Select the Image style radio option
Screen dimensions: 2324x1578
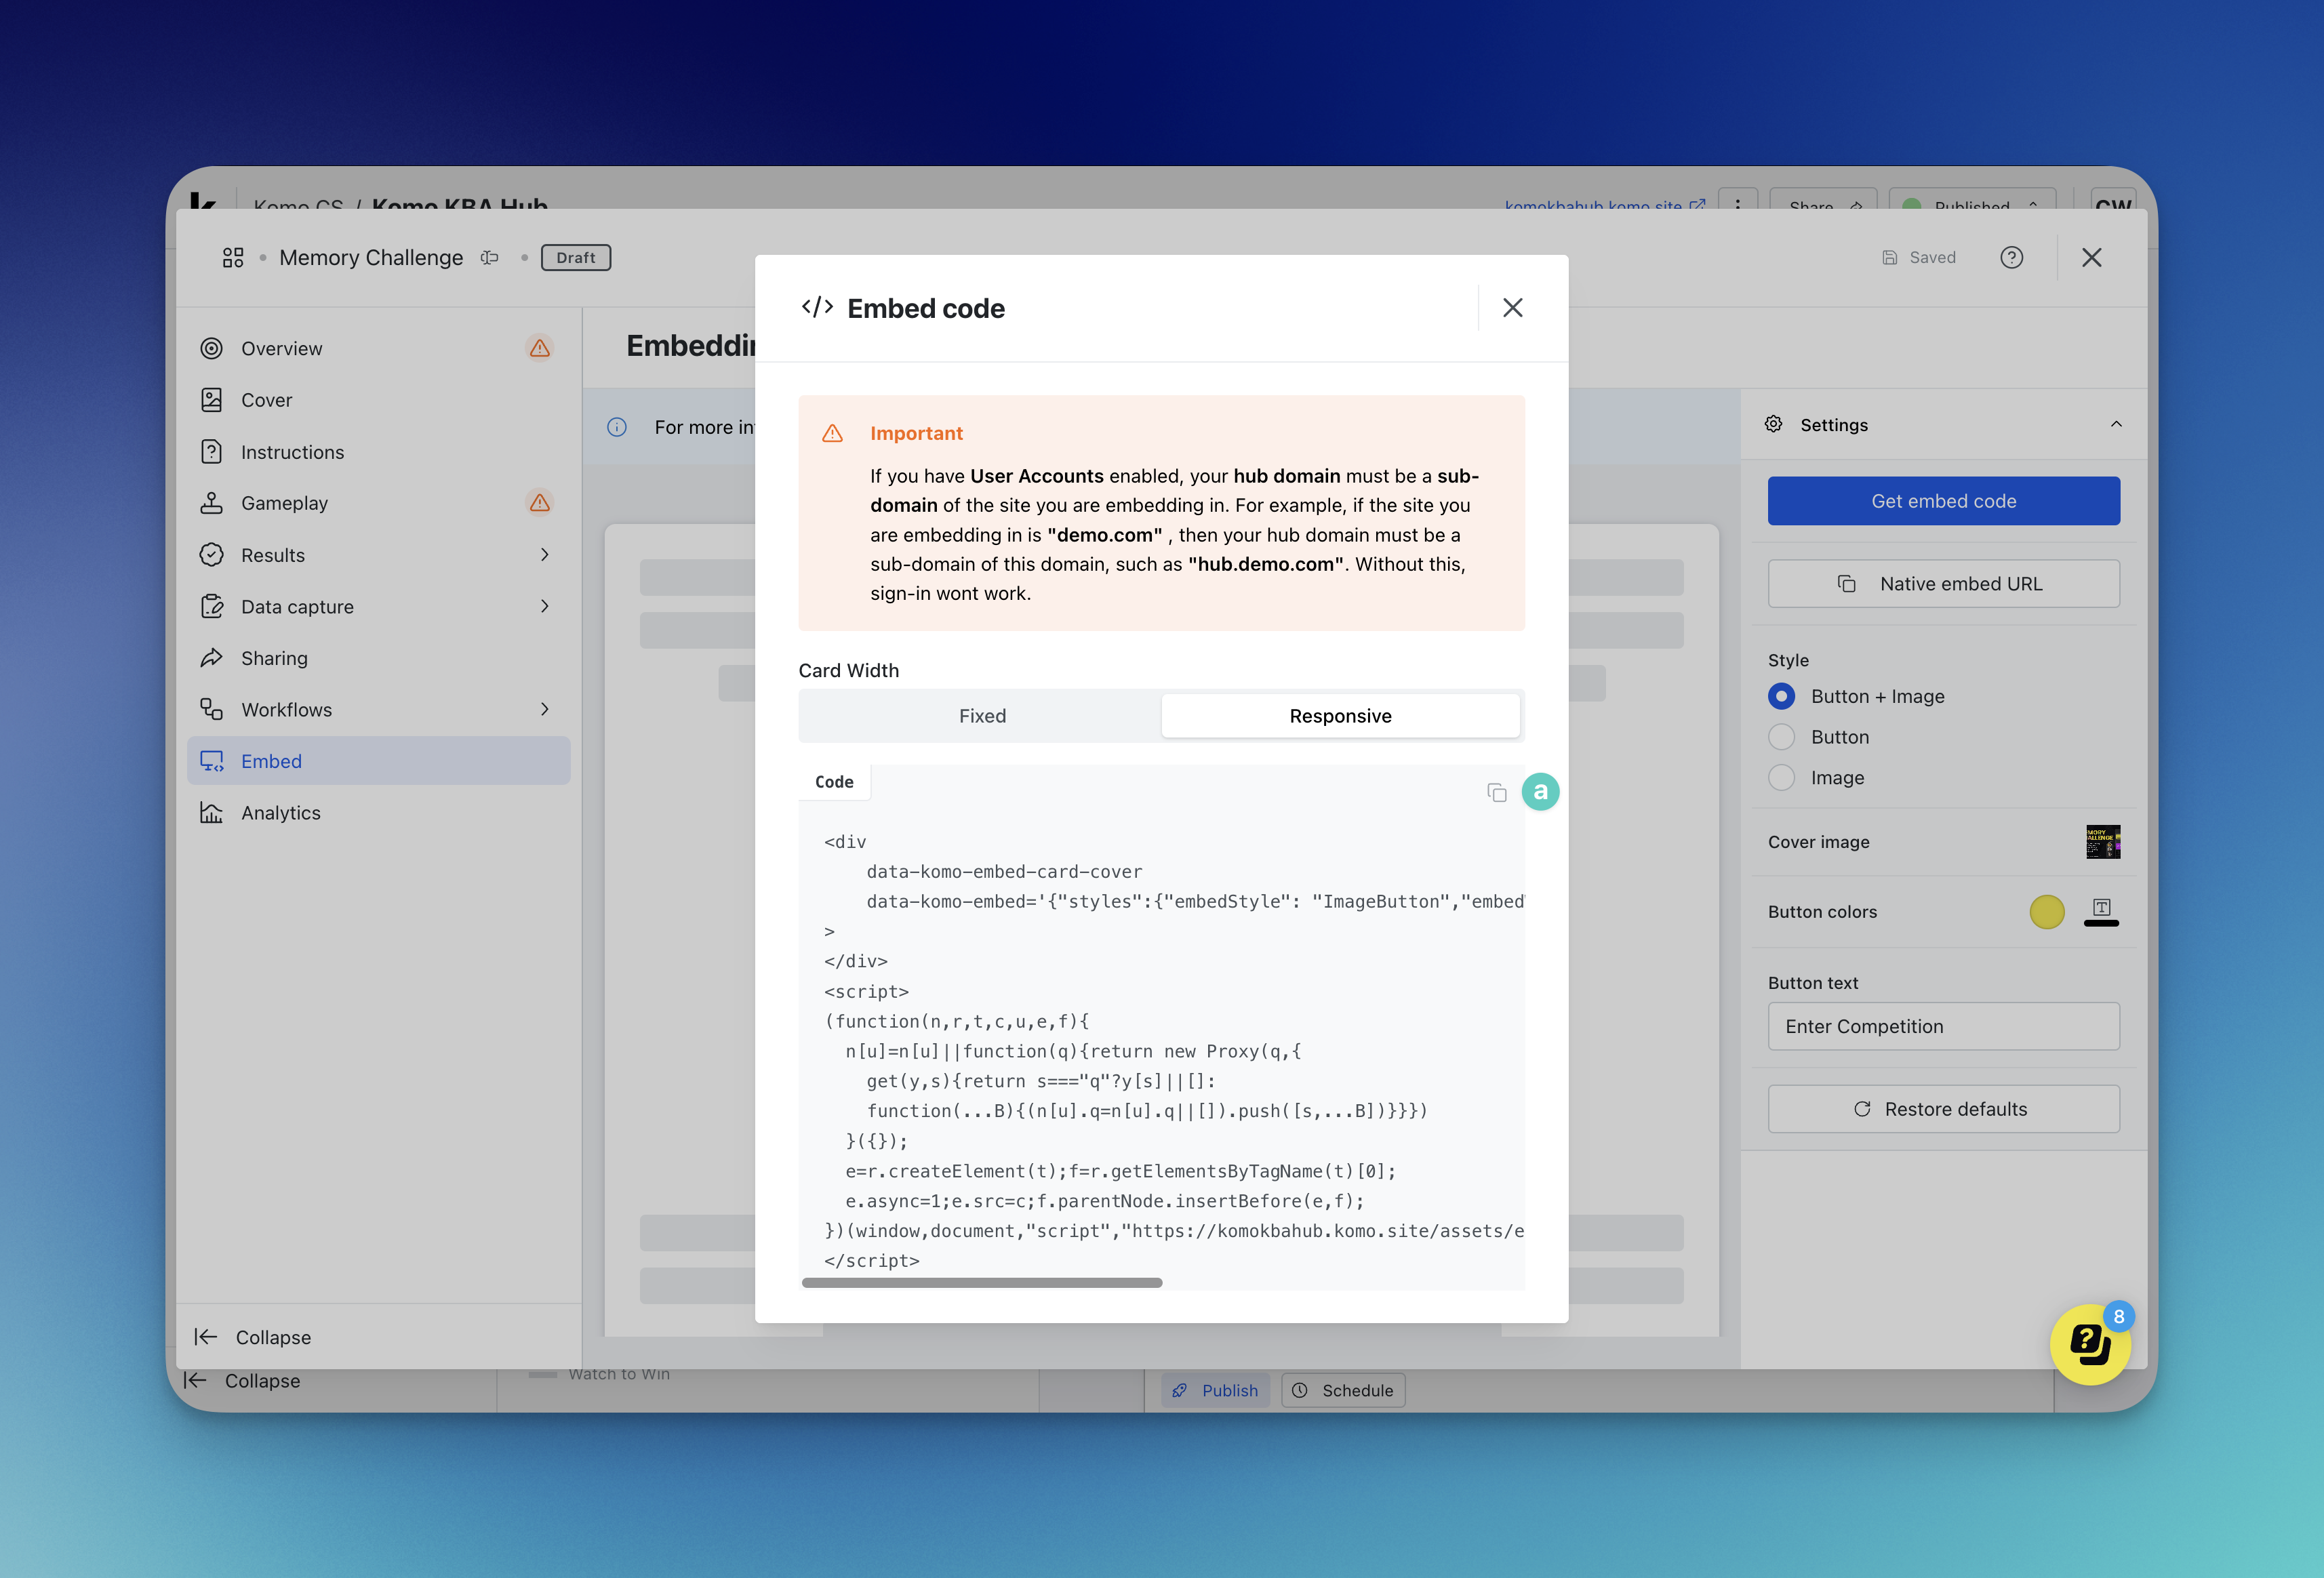point(1781,778)
